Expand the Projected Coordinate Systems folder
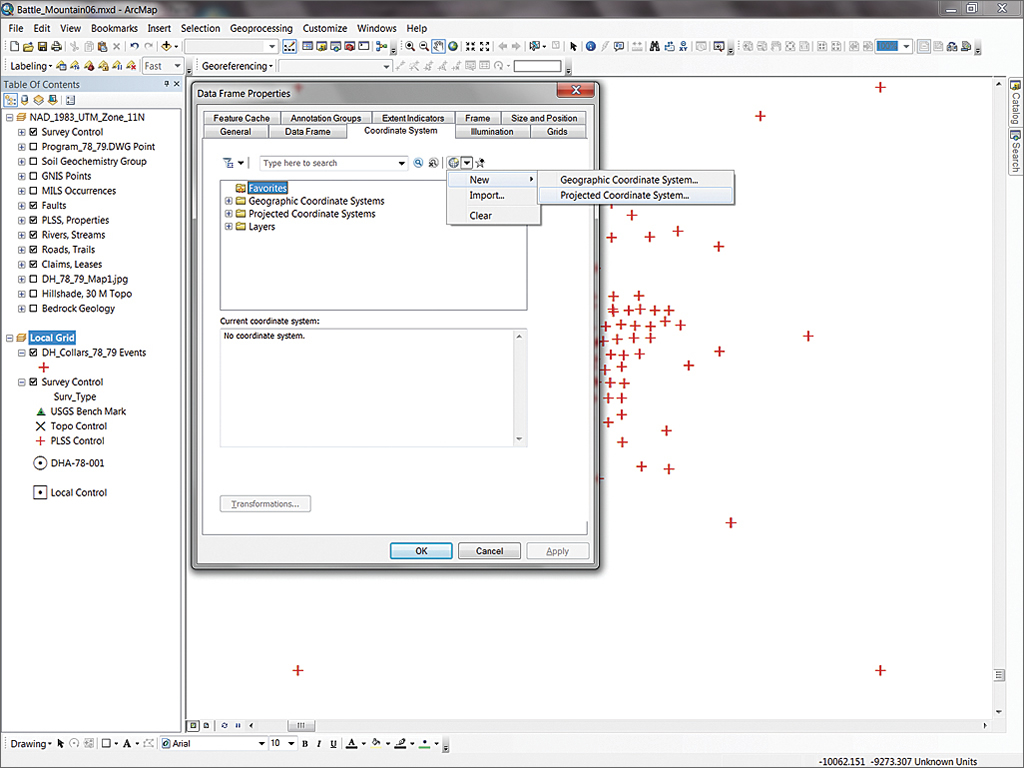The image size is (1024, 768). coord(229,214)
